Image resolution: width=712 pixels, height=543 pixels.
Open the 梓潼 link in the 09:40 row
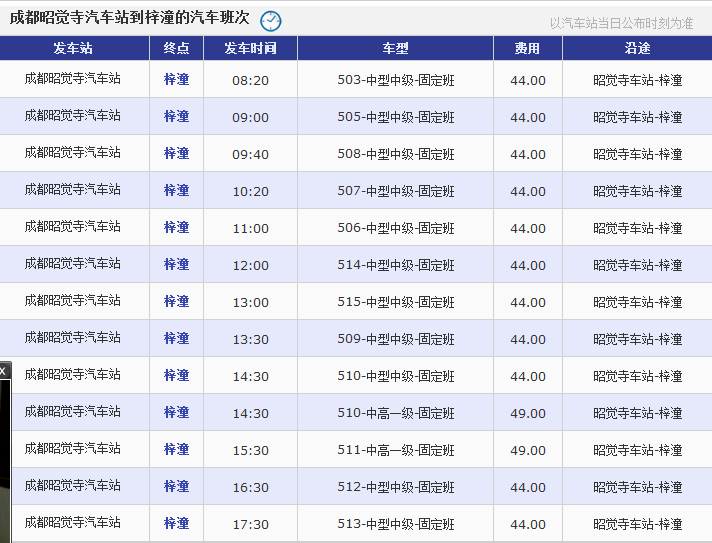point(177,153)
